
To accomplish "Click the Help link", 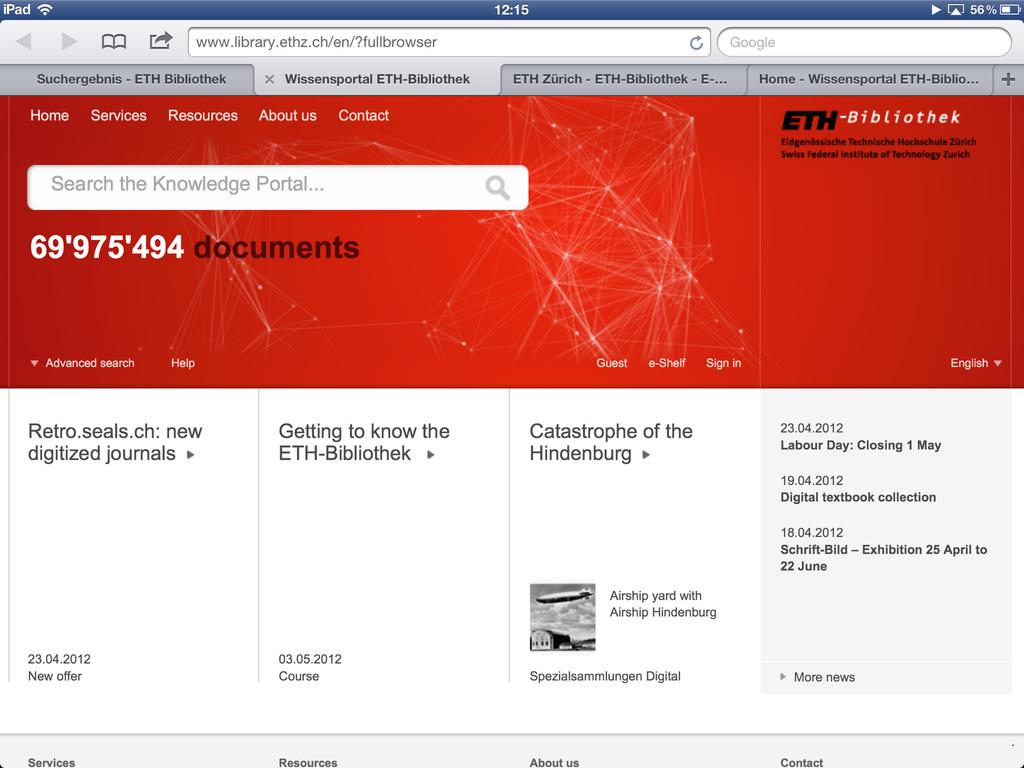I will point(183,363).
